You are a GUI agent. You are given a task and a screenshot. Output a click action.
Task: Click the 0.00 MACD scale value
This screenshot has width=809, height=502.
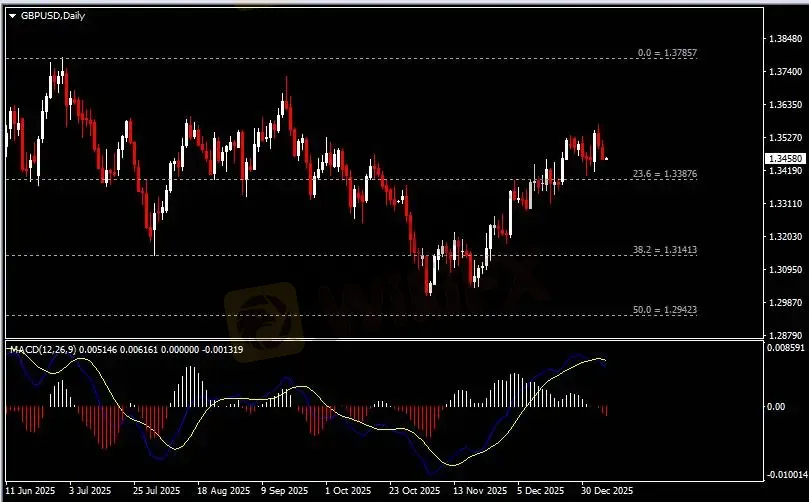(x=776, y=407)
